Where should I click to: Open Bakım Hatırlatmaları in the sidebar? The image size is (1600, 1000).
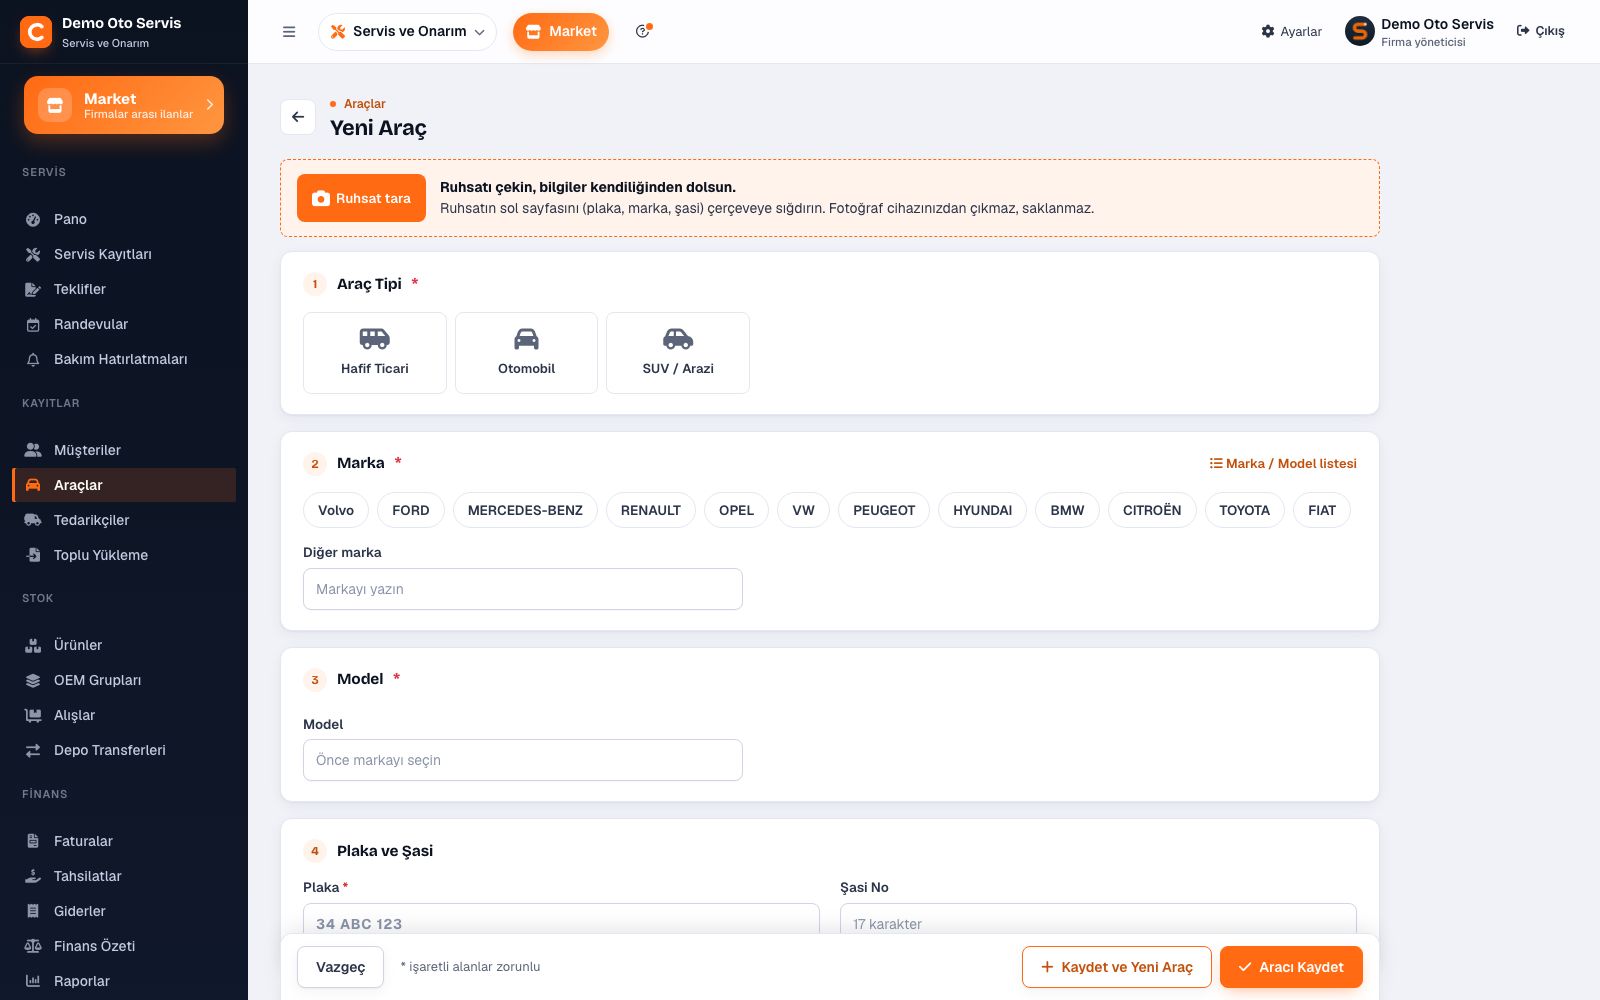(x=124, y=359)
